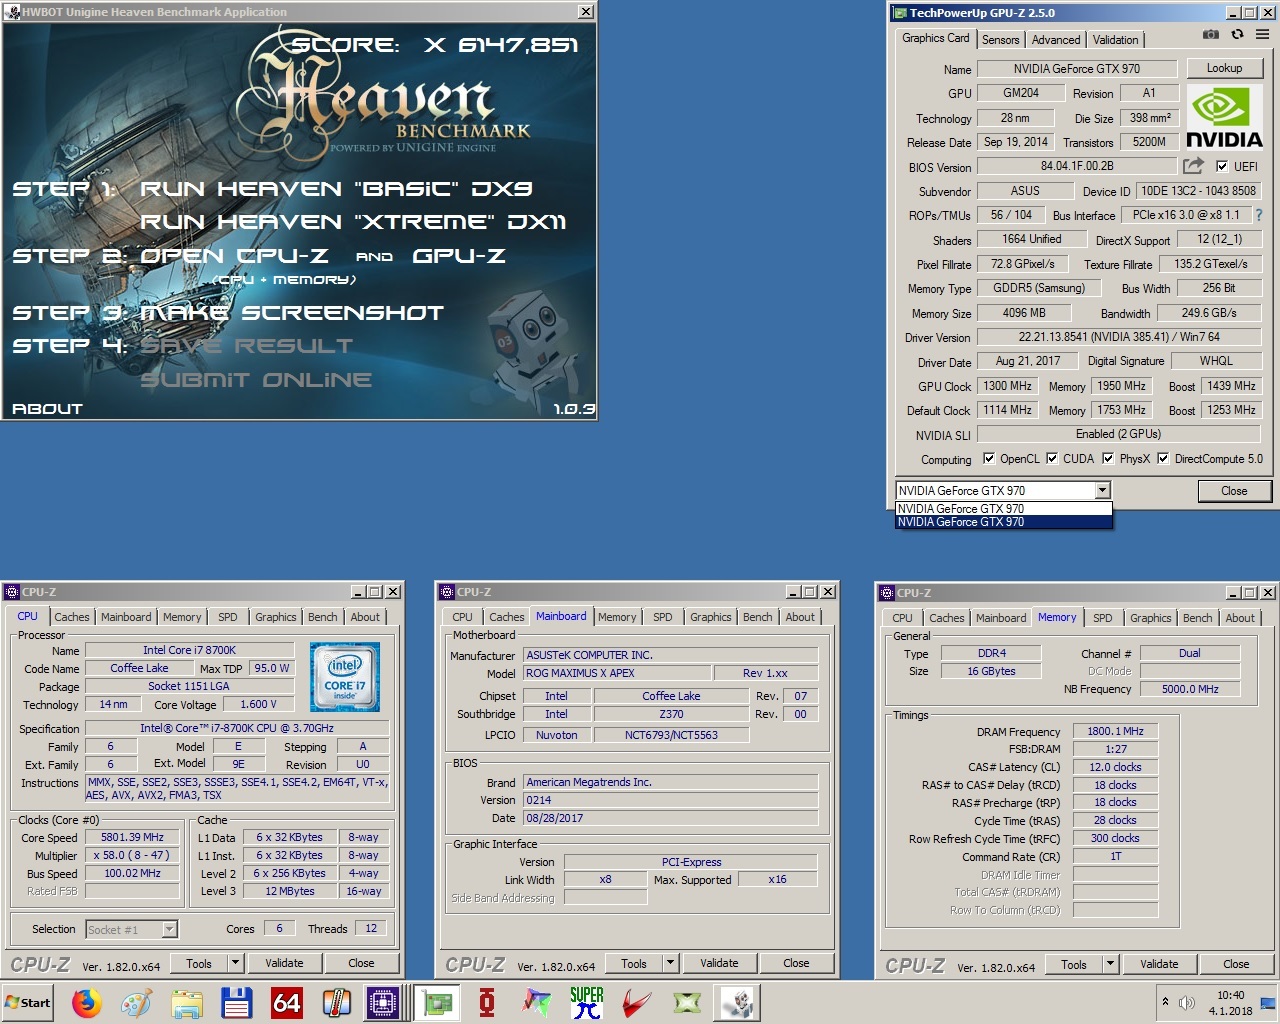Click SAVE RESULT in Heaven benchmark
The height and width of the screenshot is (1024, 1280).
pyautogui.click(x=246, y=346)
